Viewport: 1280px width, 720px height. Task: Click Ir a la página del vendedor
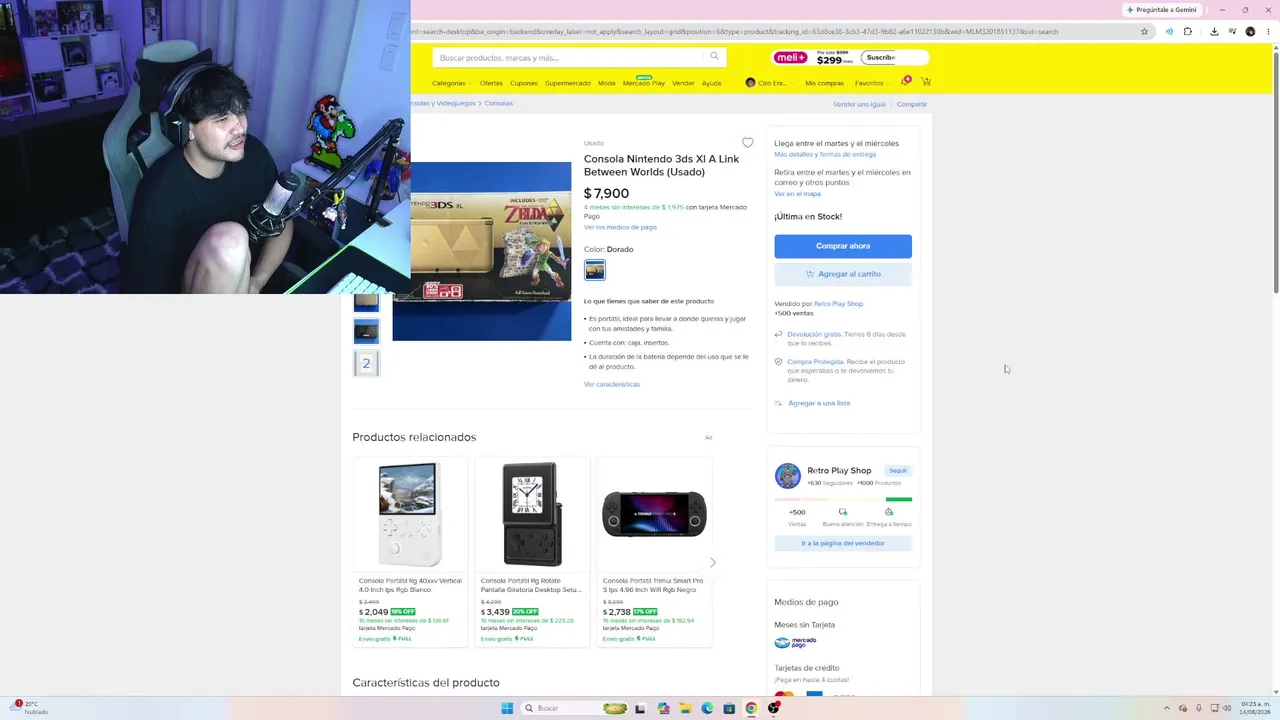(843, 543)
